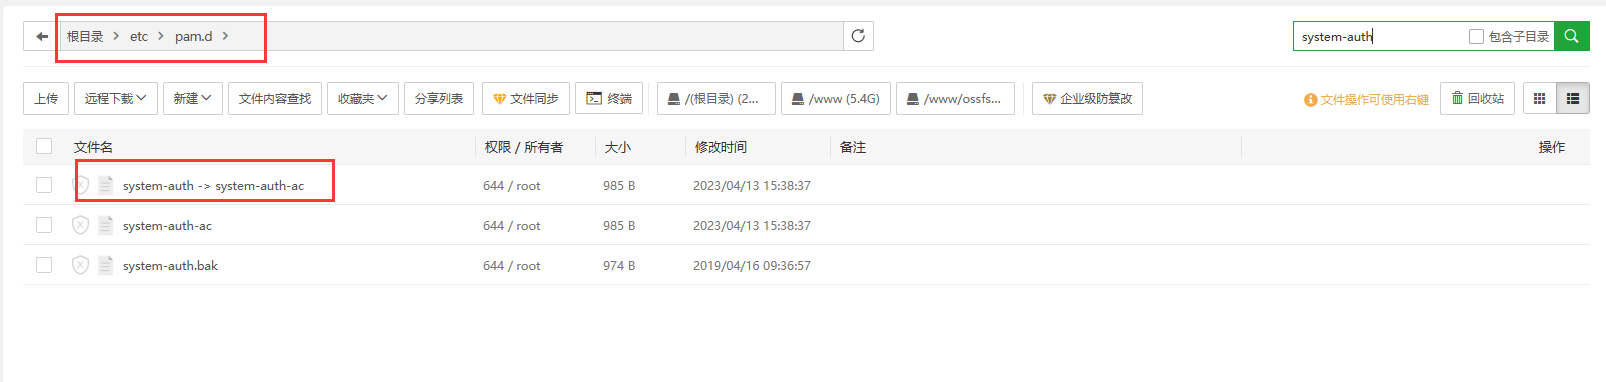The height and width of the screenshot is (382, 1606).
Task: Select the /www (5.4G) disk shortcut
Action: [836, 98]
